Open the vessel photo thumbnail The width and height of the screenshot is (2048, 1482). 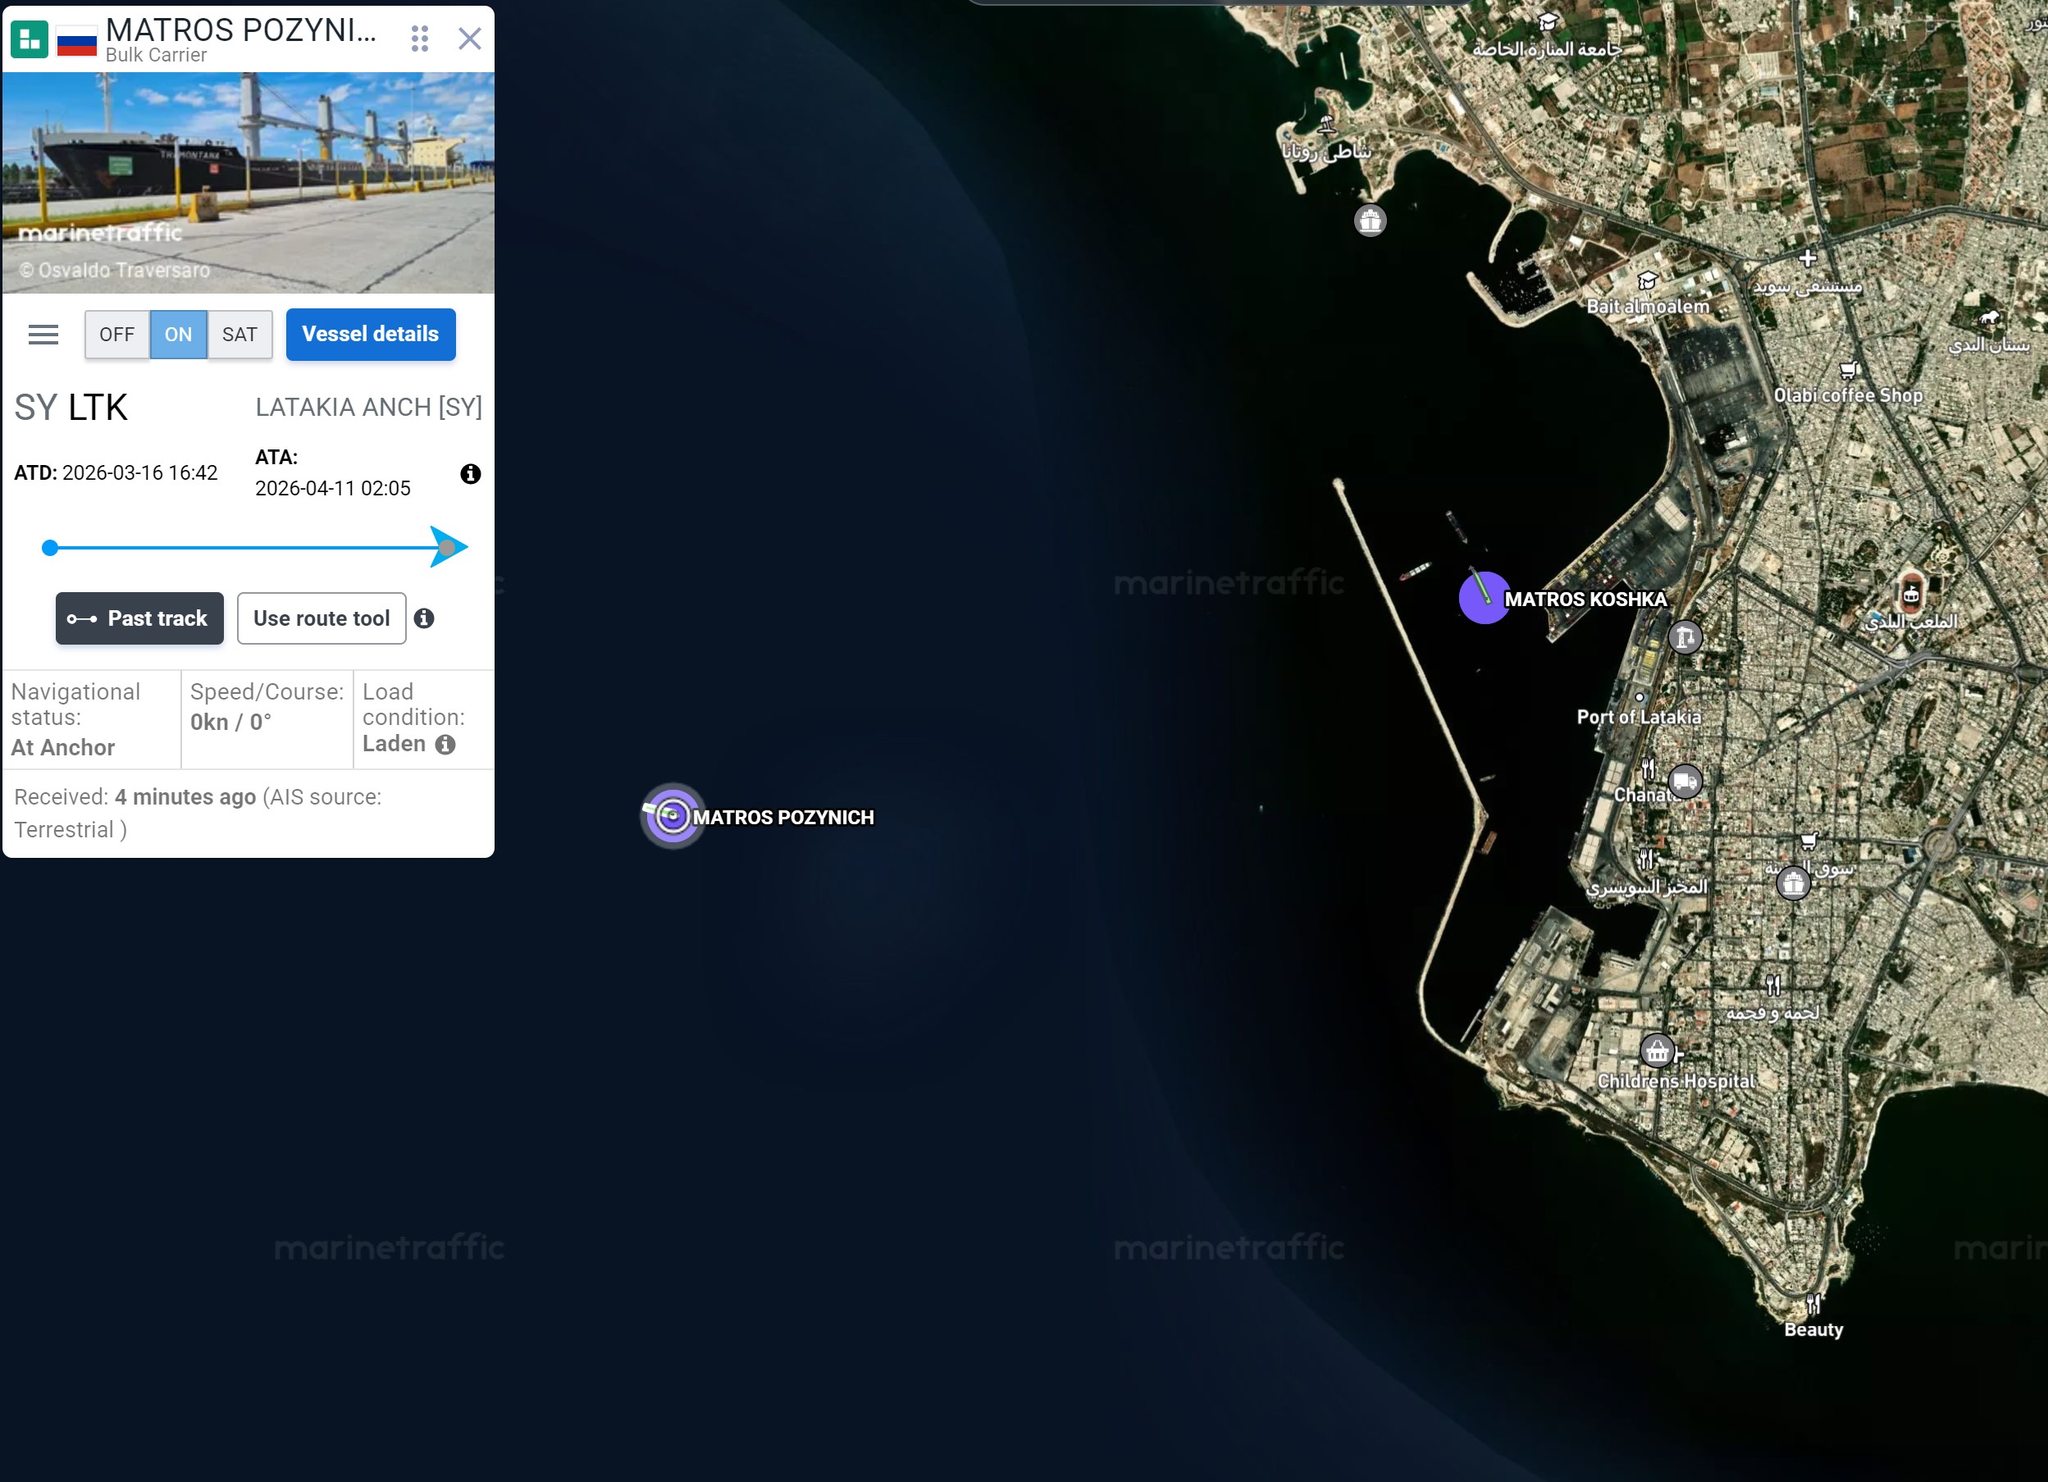coord(248,182)
